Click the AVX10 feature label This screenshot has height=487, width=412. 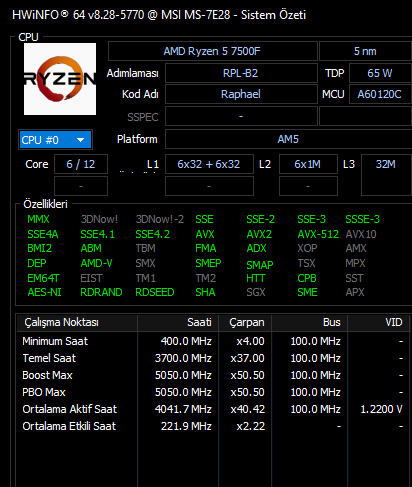361,234
